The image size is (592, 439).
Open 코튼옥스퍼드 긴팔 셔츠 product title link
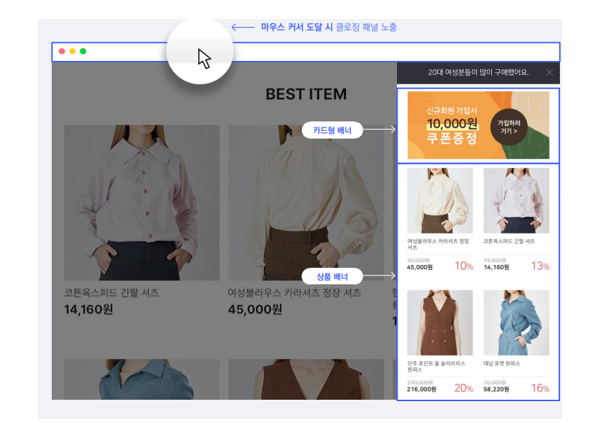[x=111, y=293]
